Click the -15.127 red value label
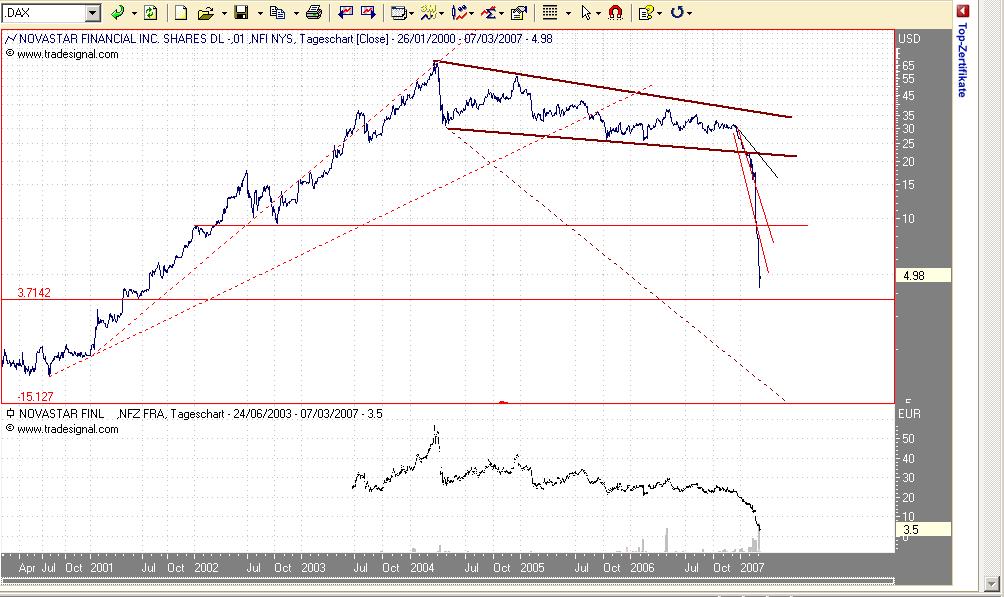The image size is (1004, 597). pos(35,397)
